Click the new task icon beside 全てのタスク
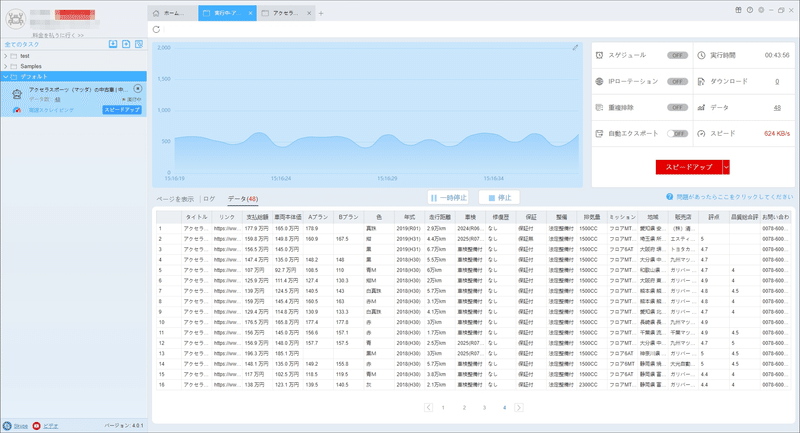 (126, 44)
